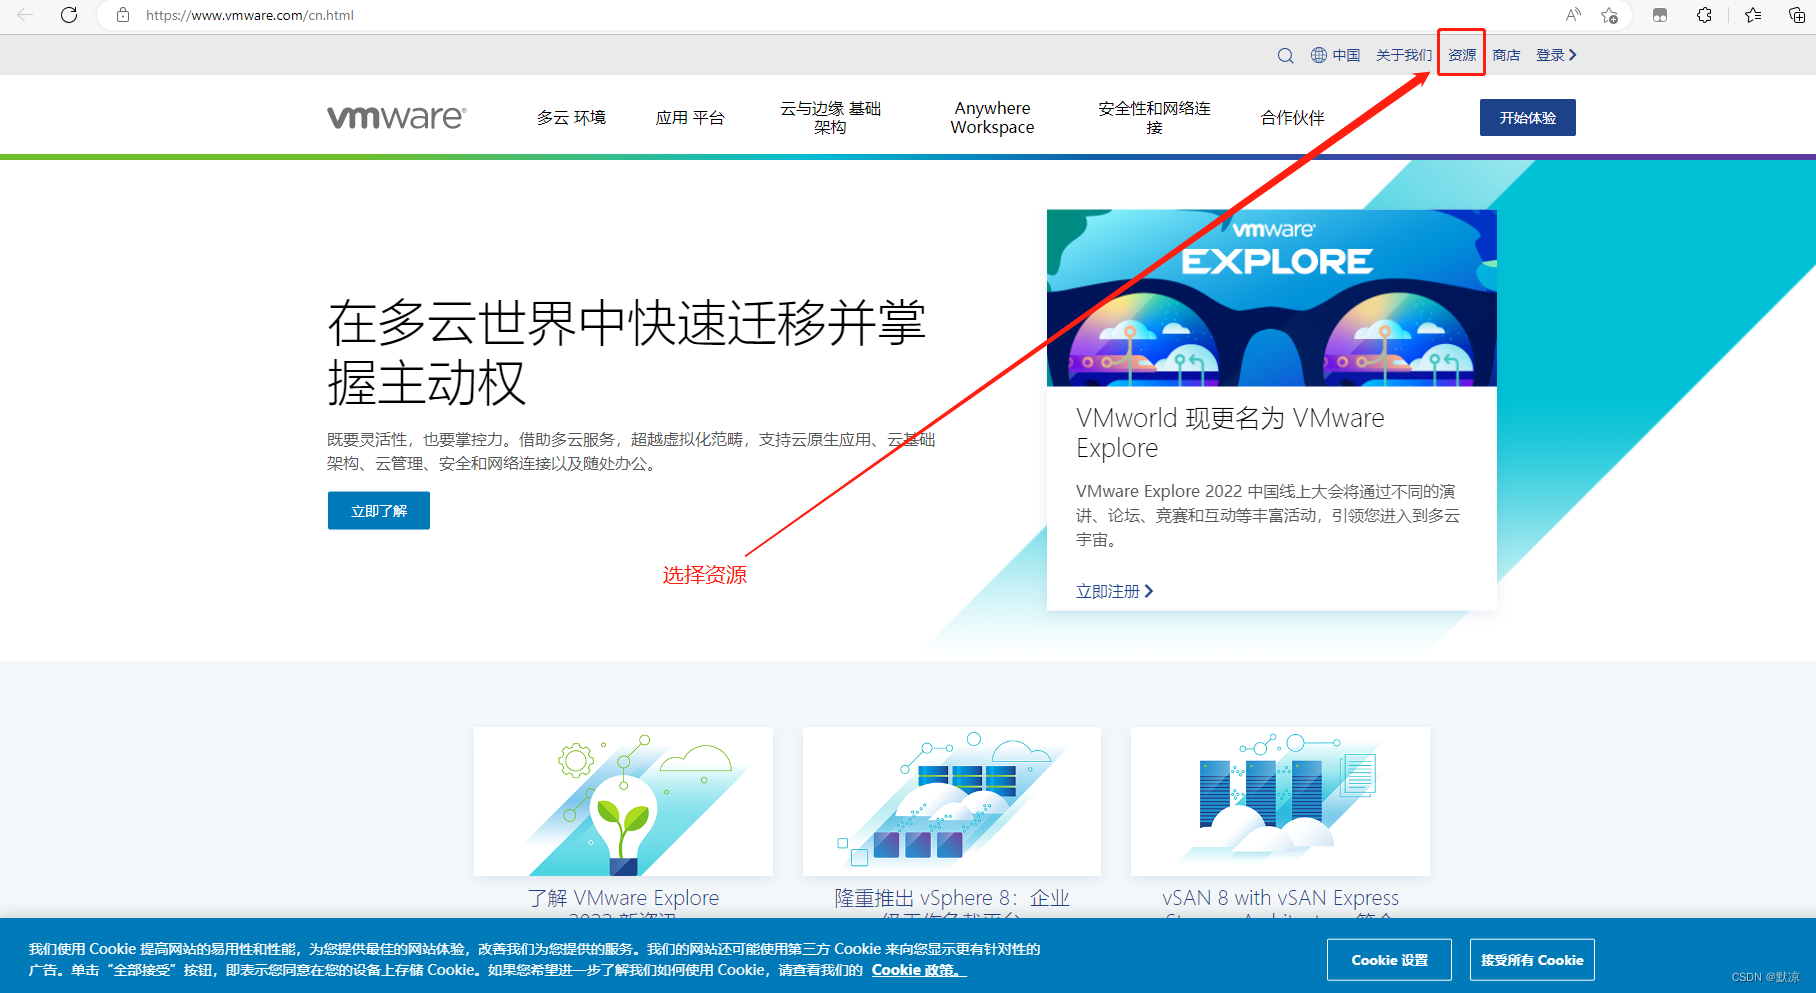Reload the page with refresh icon
Screen dimensions: 1816x993
tap(69, 15)
